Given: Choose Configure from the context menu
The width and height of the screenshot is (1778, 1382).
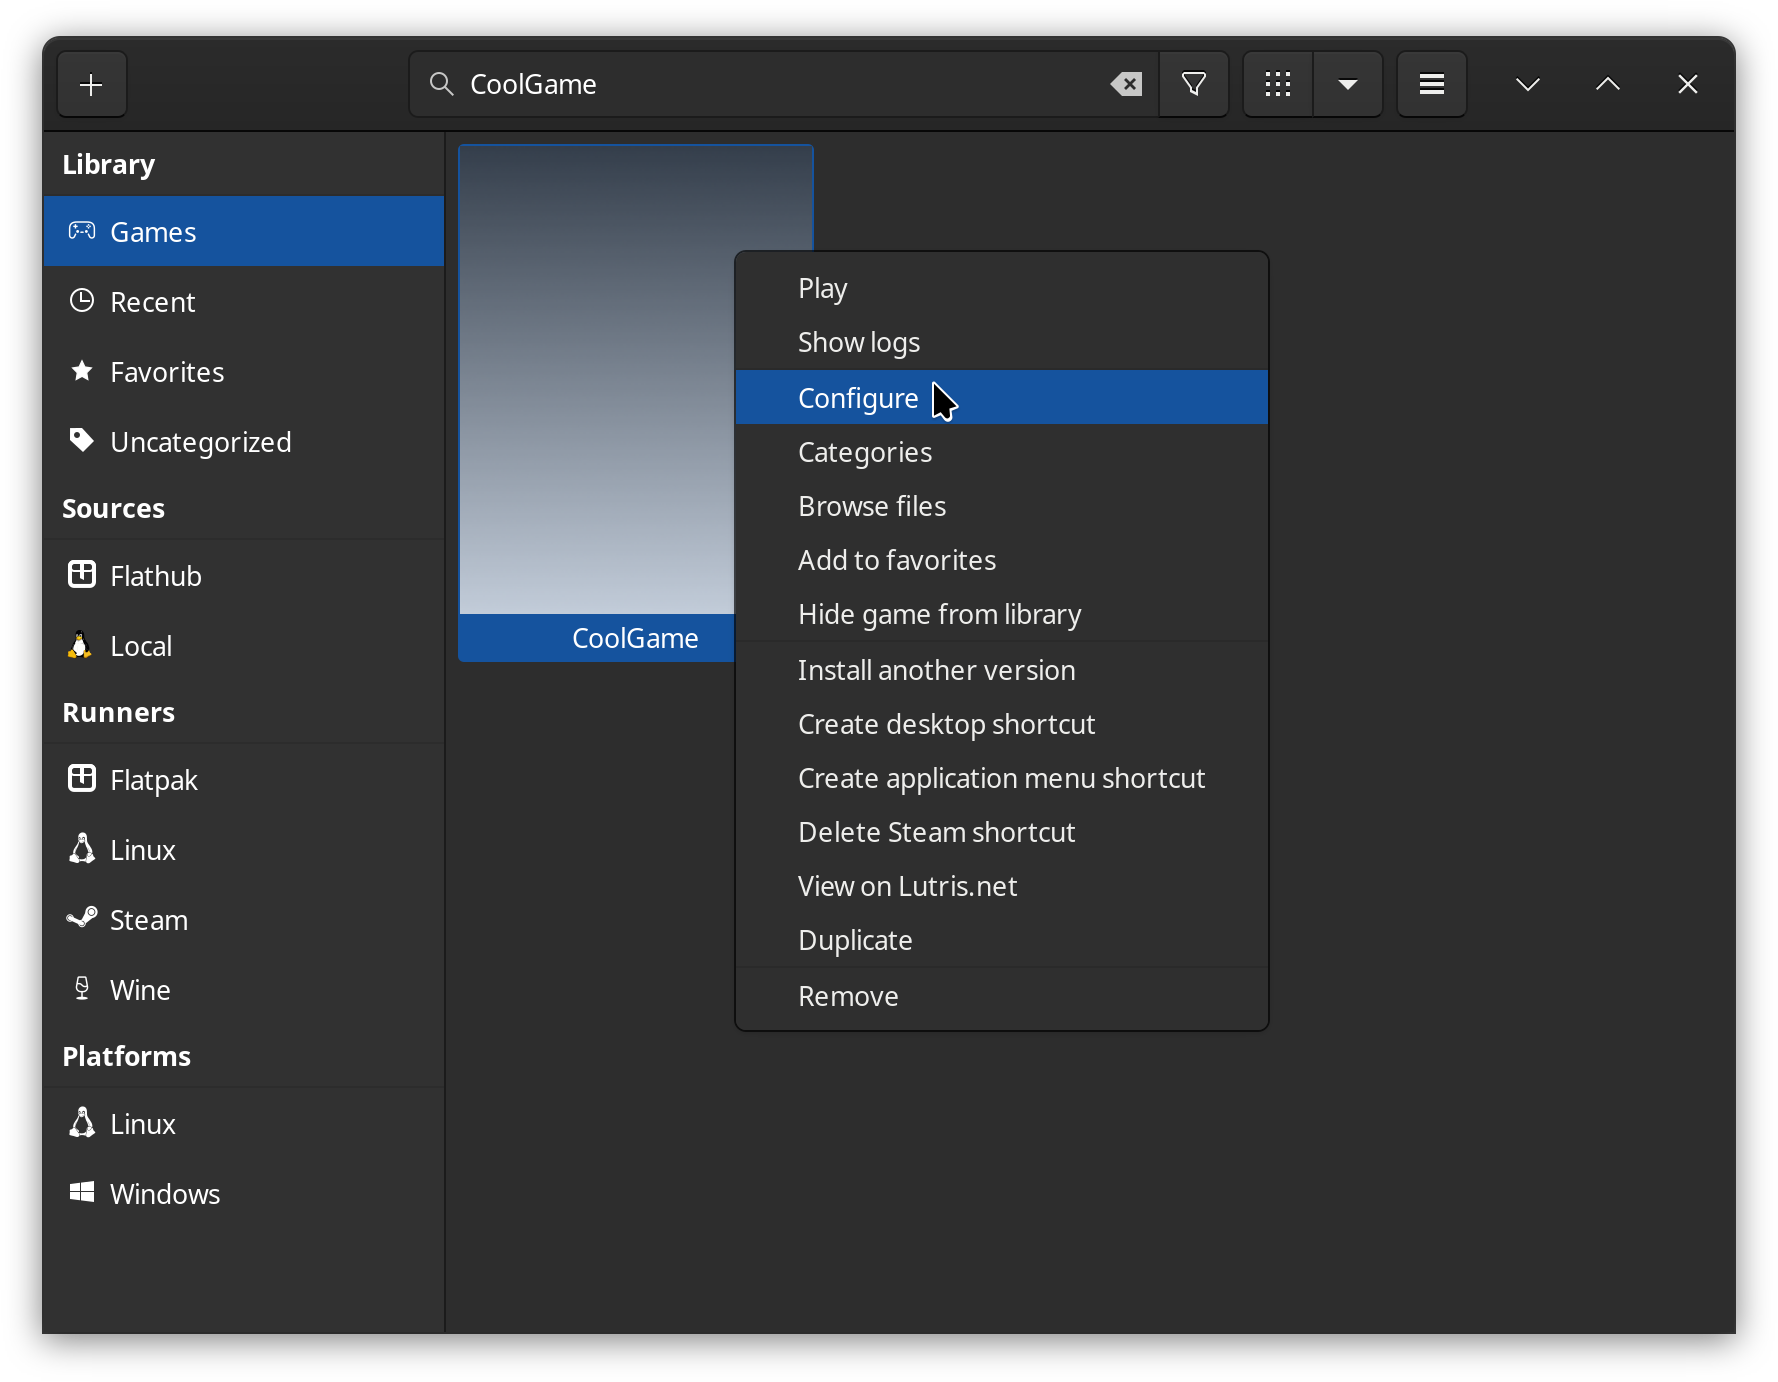Looking at the screenshot, I should [x=858, y=398].
